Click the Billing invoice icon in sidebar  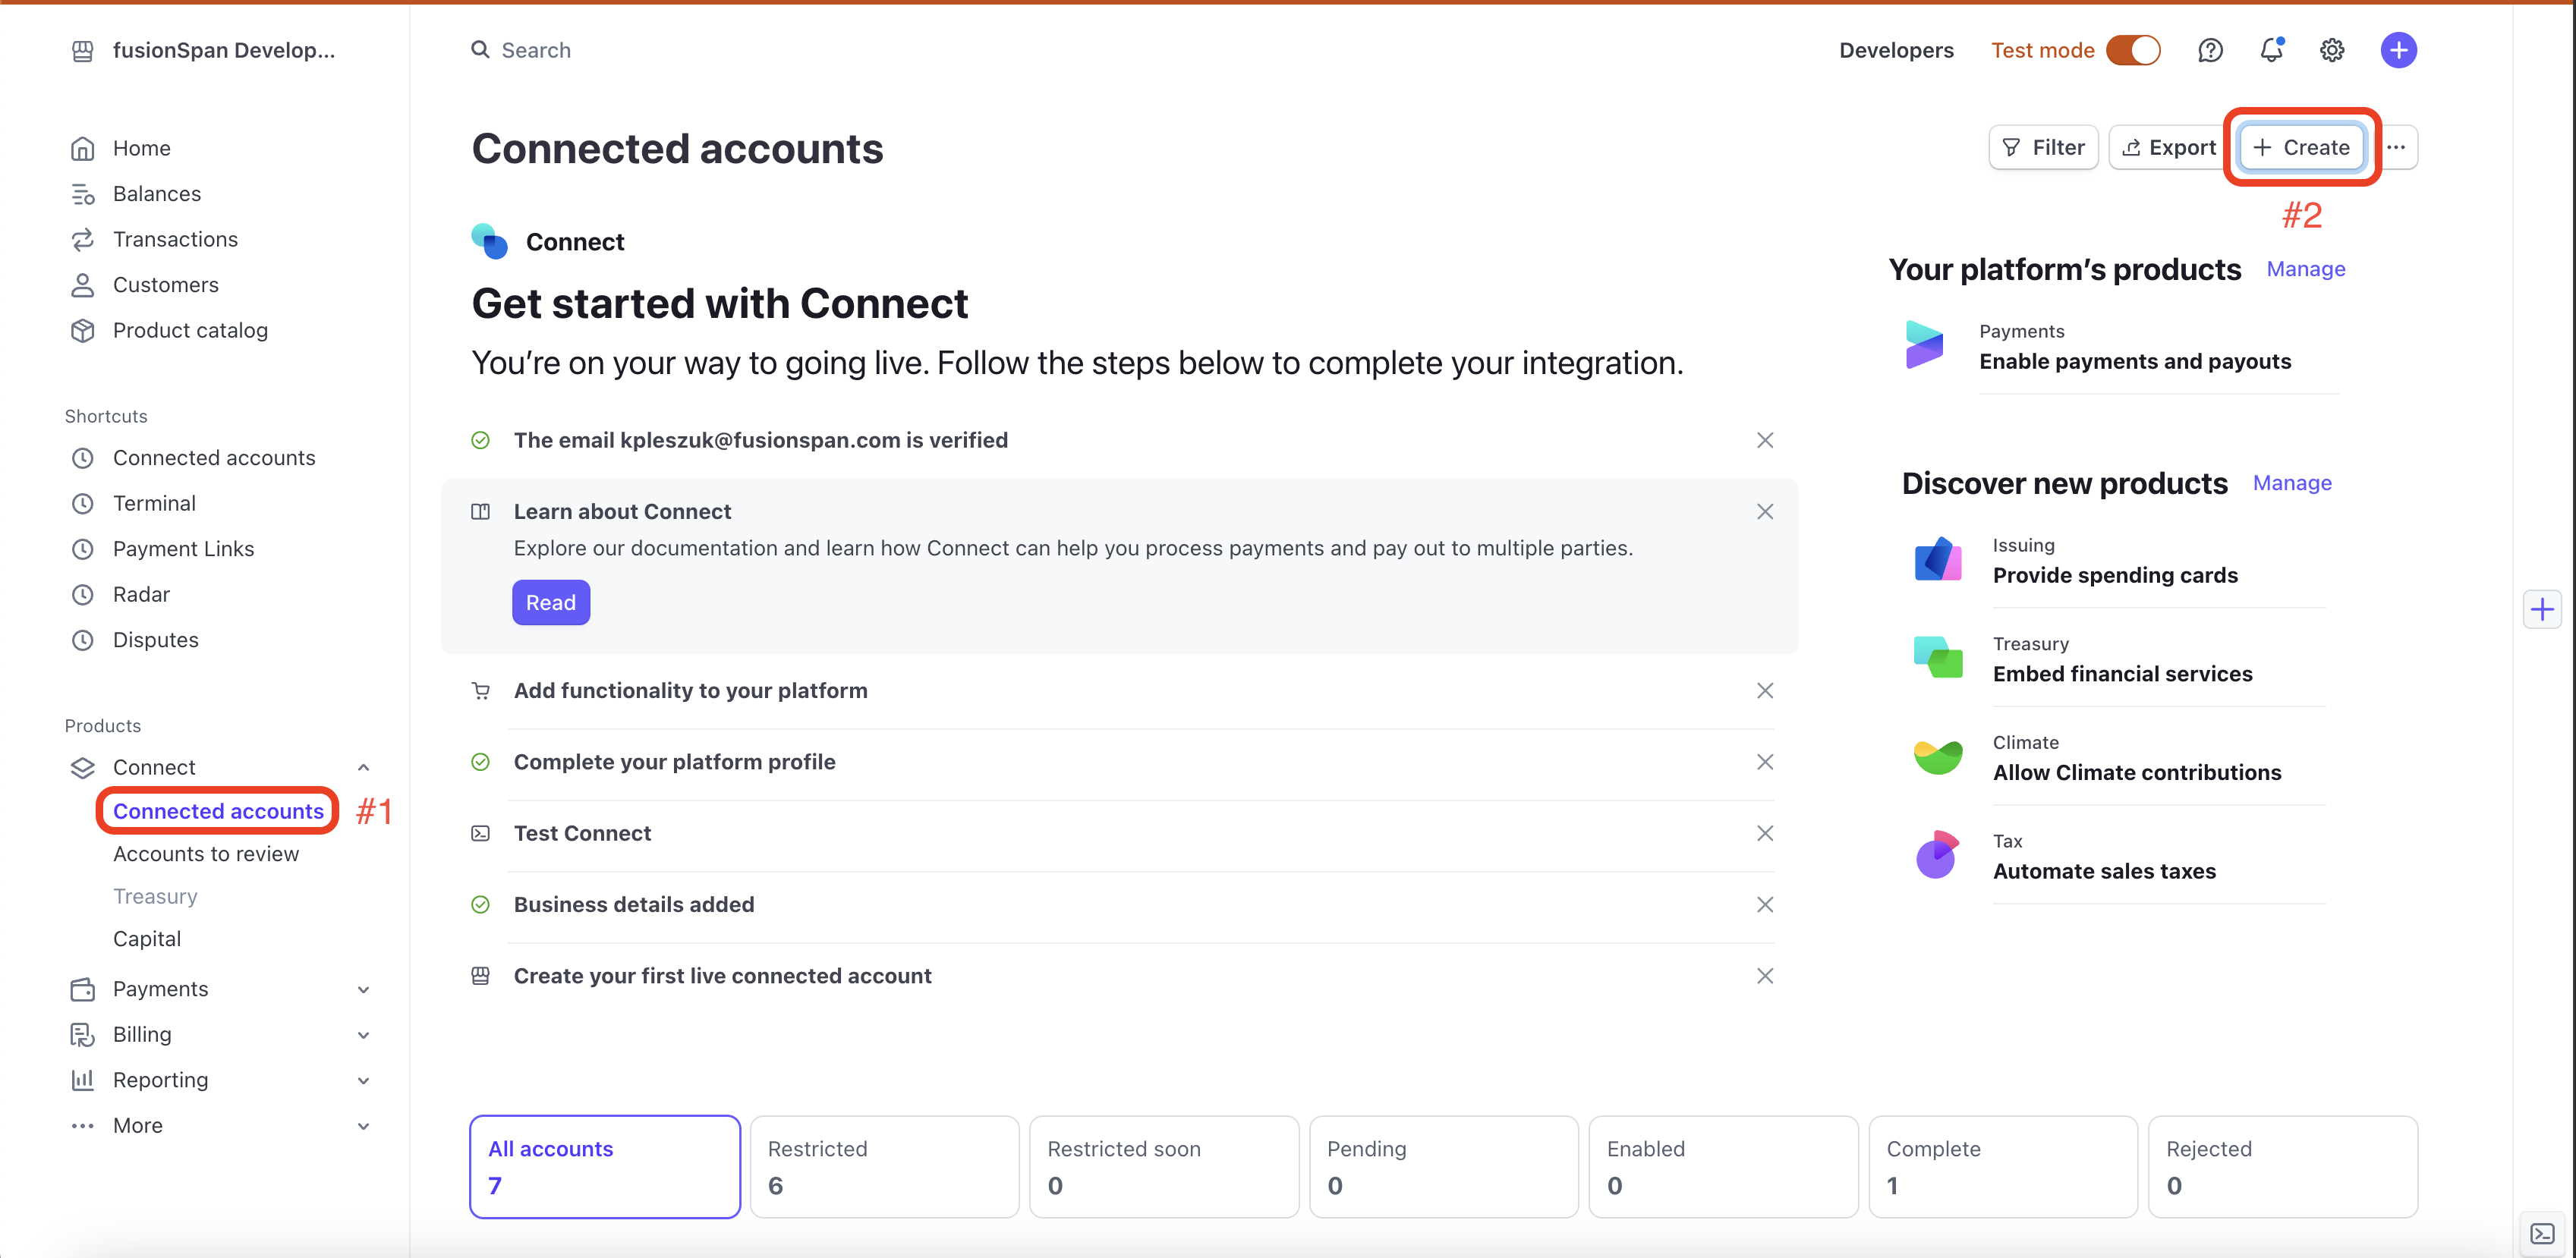pos(83,1034)
